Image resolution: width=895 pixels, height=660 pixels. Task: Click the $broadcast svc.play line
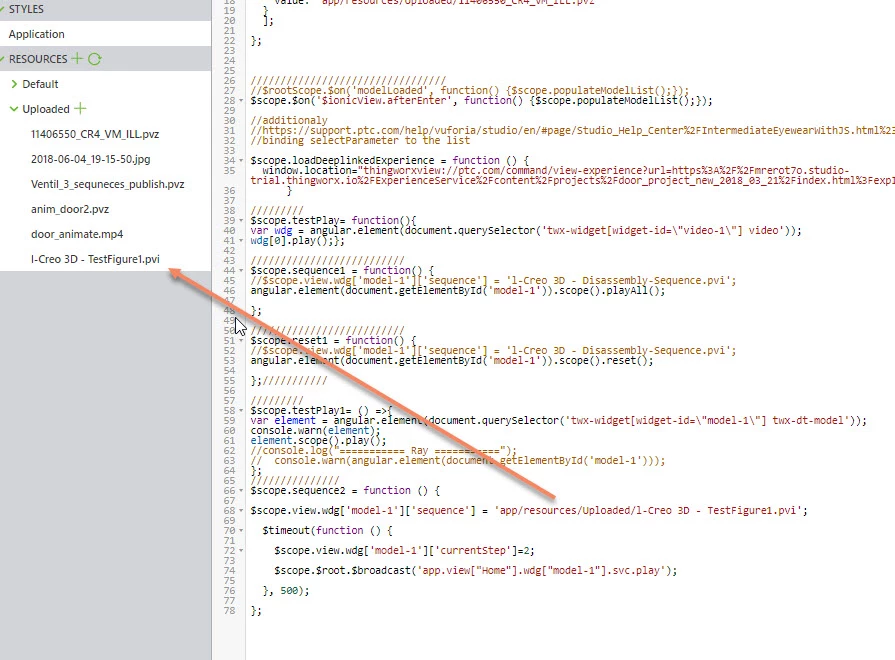coord(475,570)
